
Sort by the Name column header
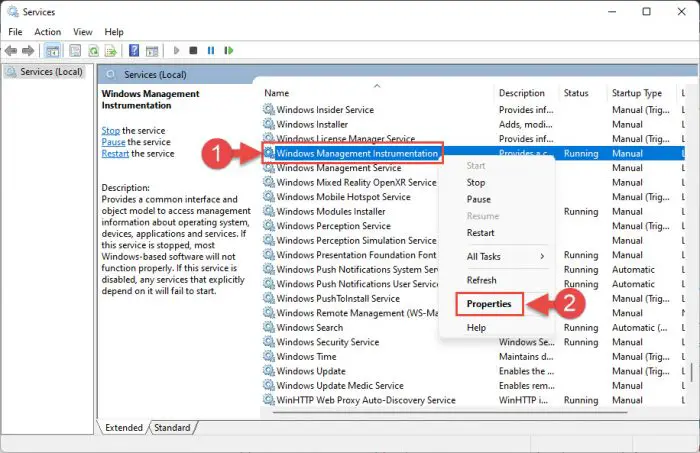378,93
